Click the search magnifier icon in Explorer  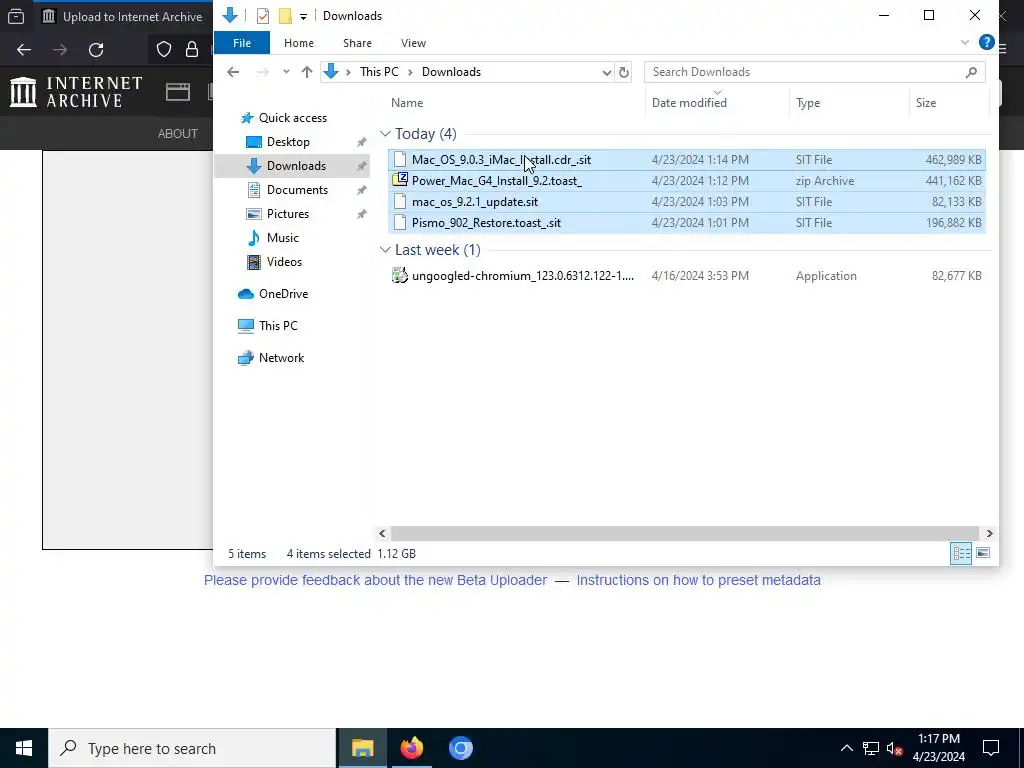[971, 72]
